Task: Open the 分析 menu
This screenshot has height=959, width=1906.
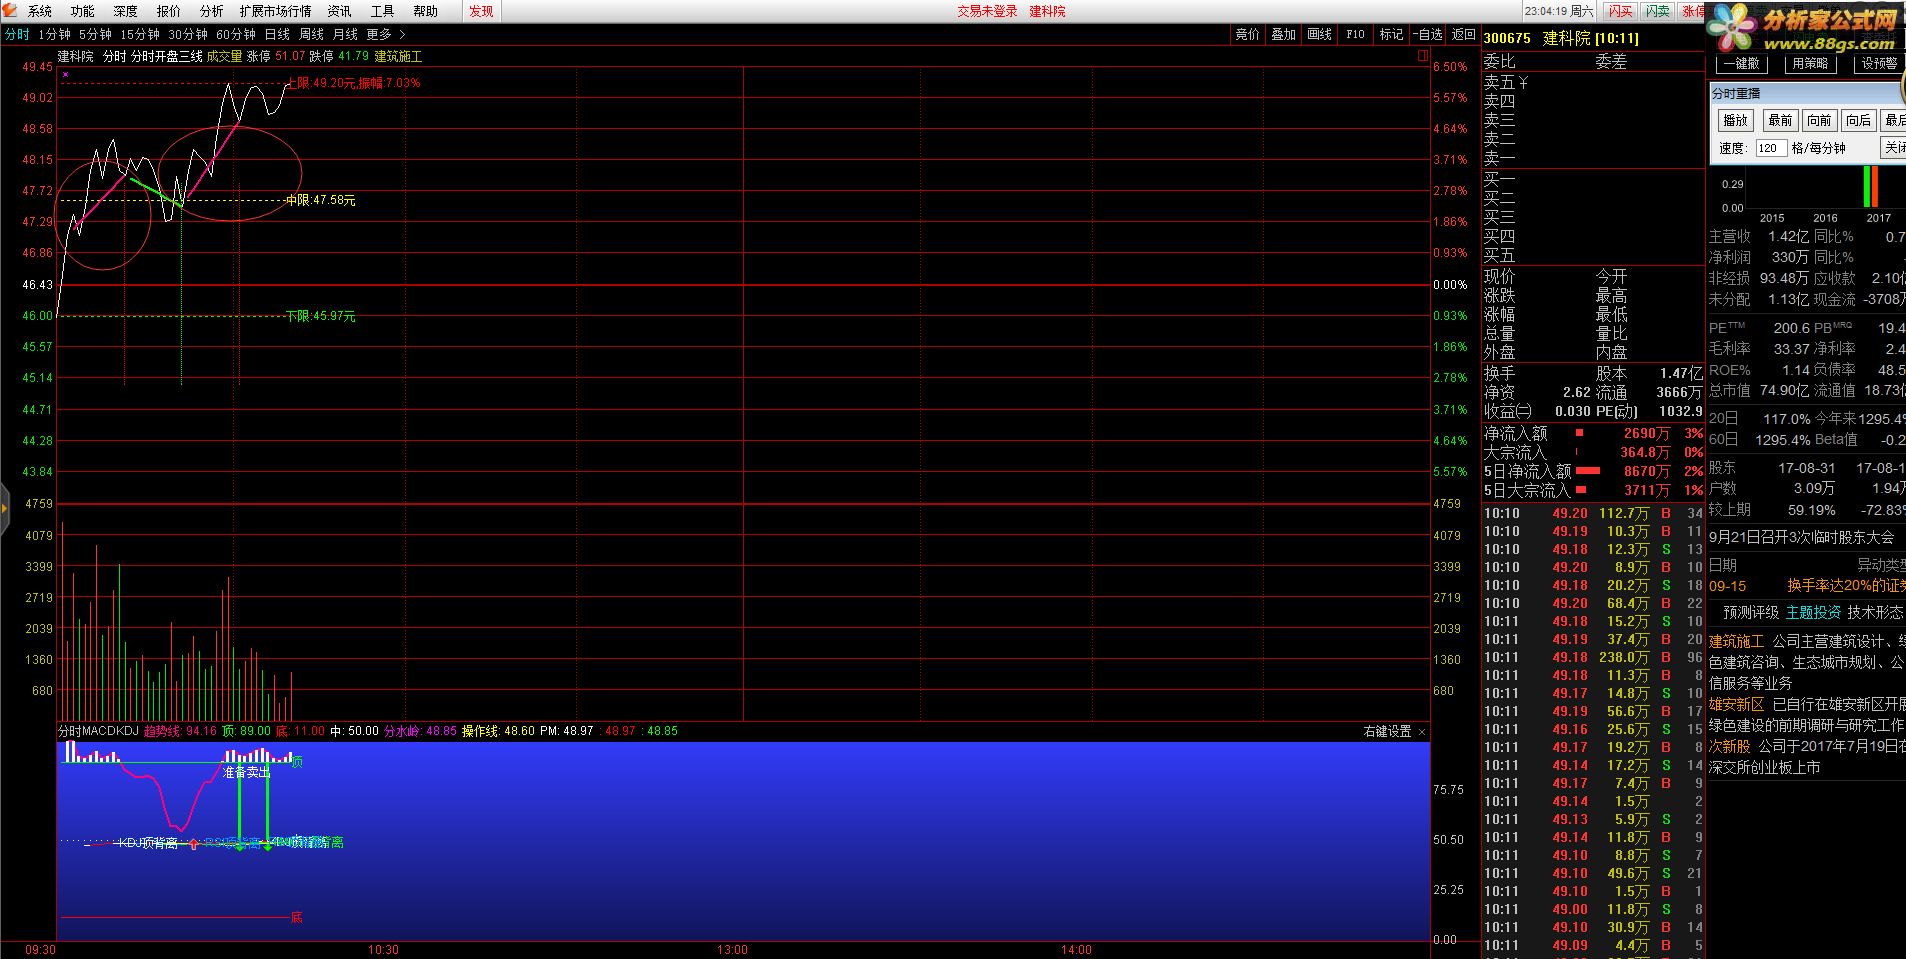Action: pos(212,11)
